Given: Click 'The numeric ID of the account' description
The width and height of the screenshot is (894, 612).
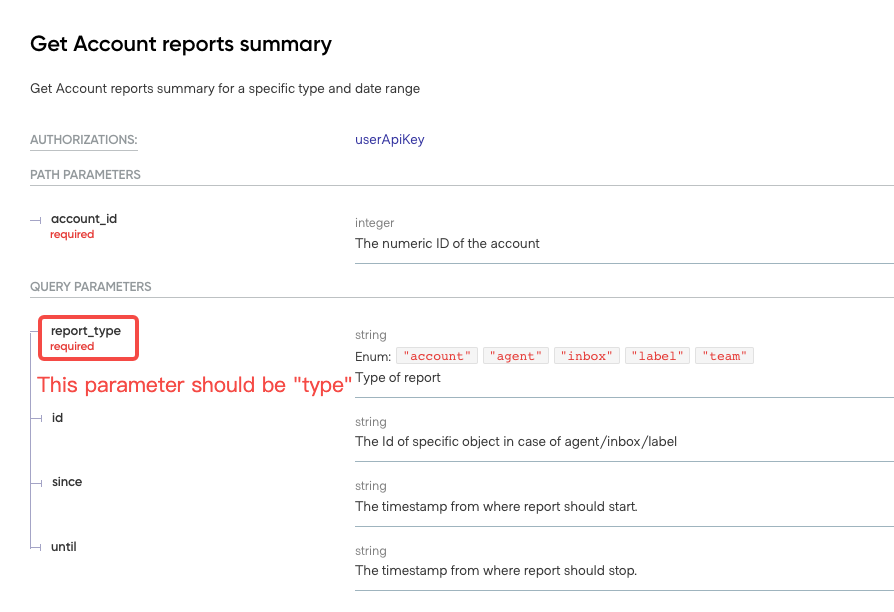Looking at the screenshot, I should click(447, 244).
